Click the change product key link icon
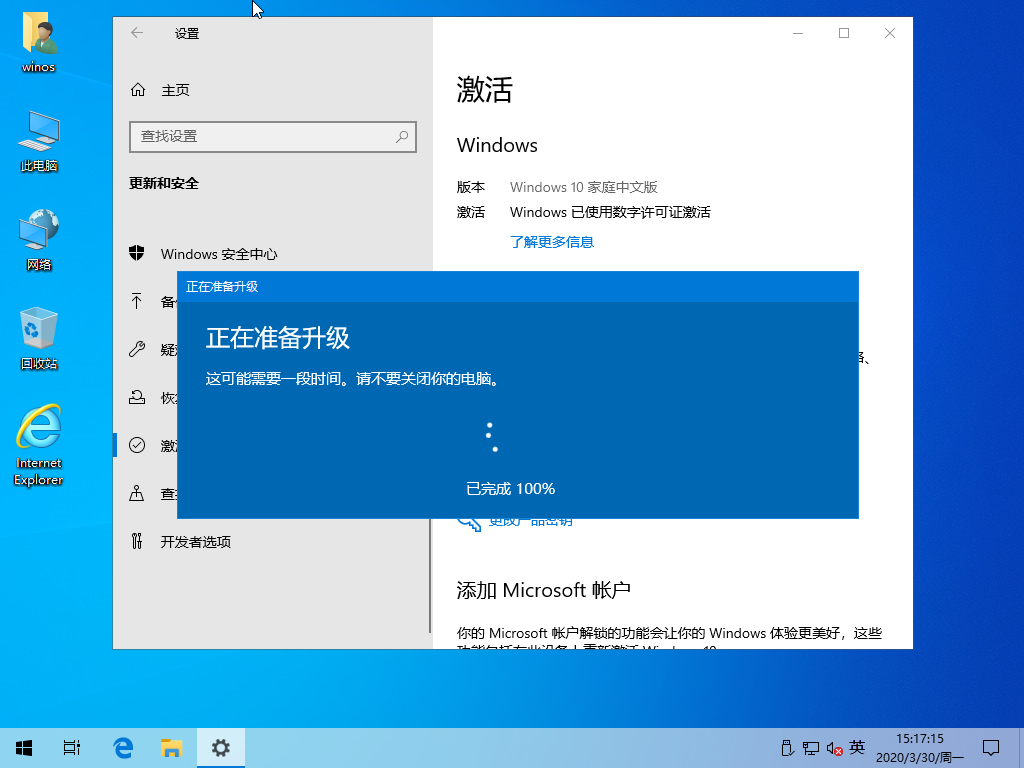 click(469, 524)
